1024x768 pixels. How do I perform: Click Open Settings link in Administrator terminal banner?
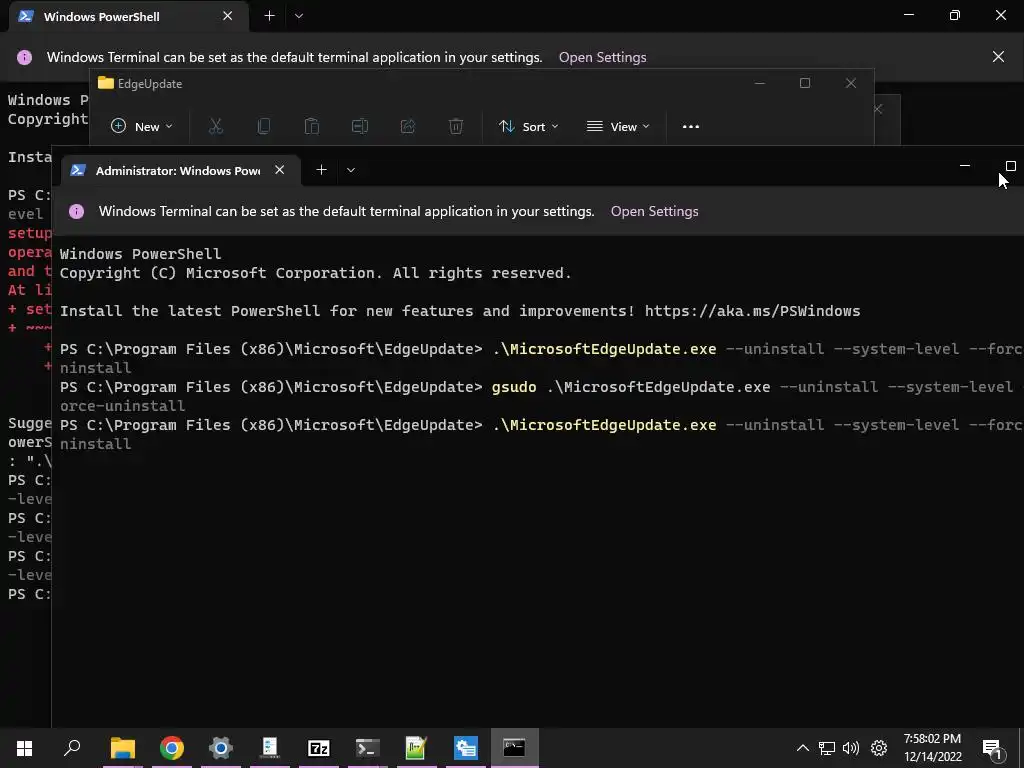(654, 211)
